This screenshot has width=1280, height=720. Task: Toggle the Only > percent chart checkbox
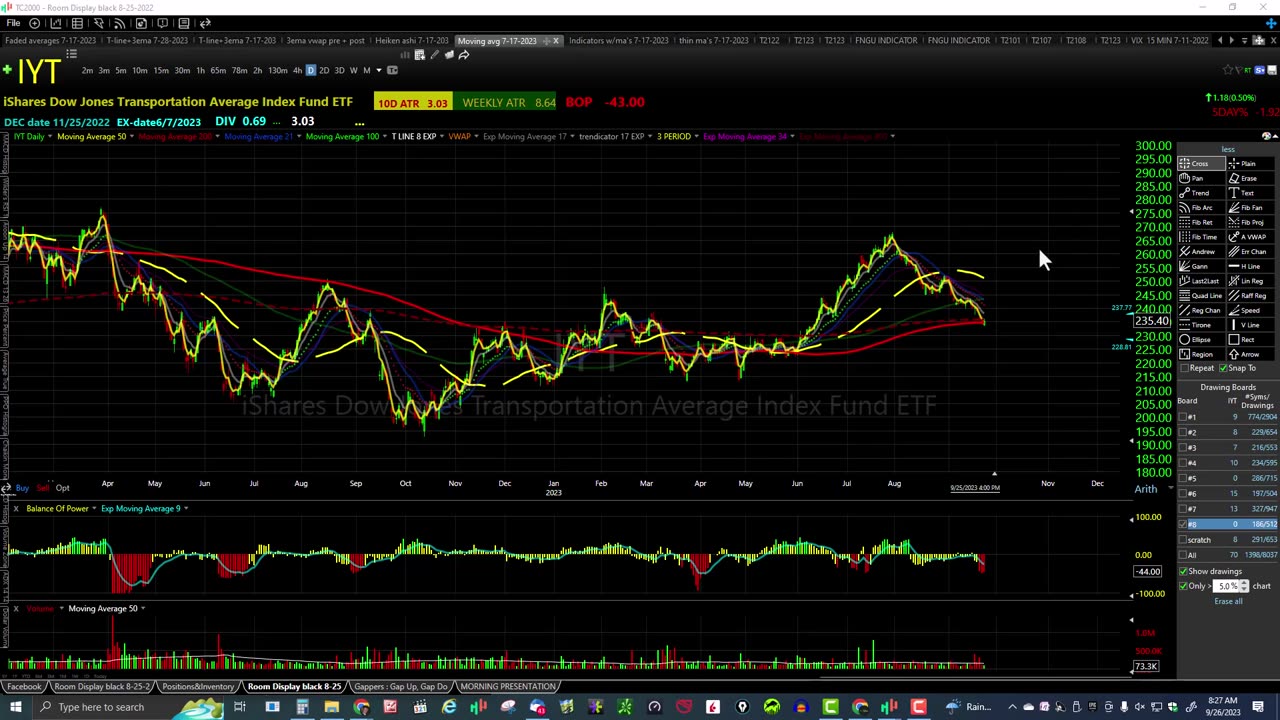(x=1183, y=586)
